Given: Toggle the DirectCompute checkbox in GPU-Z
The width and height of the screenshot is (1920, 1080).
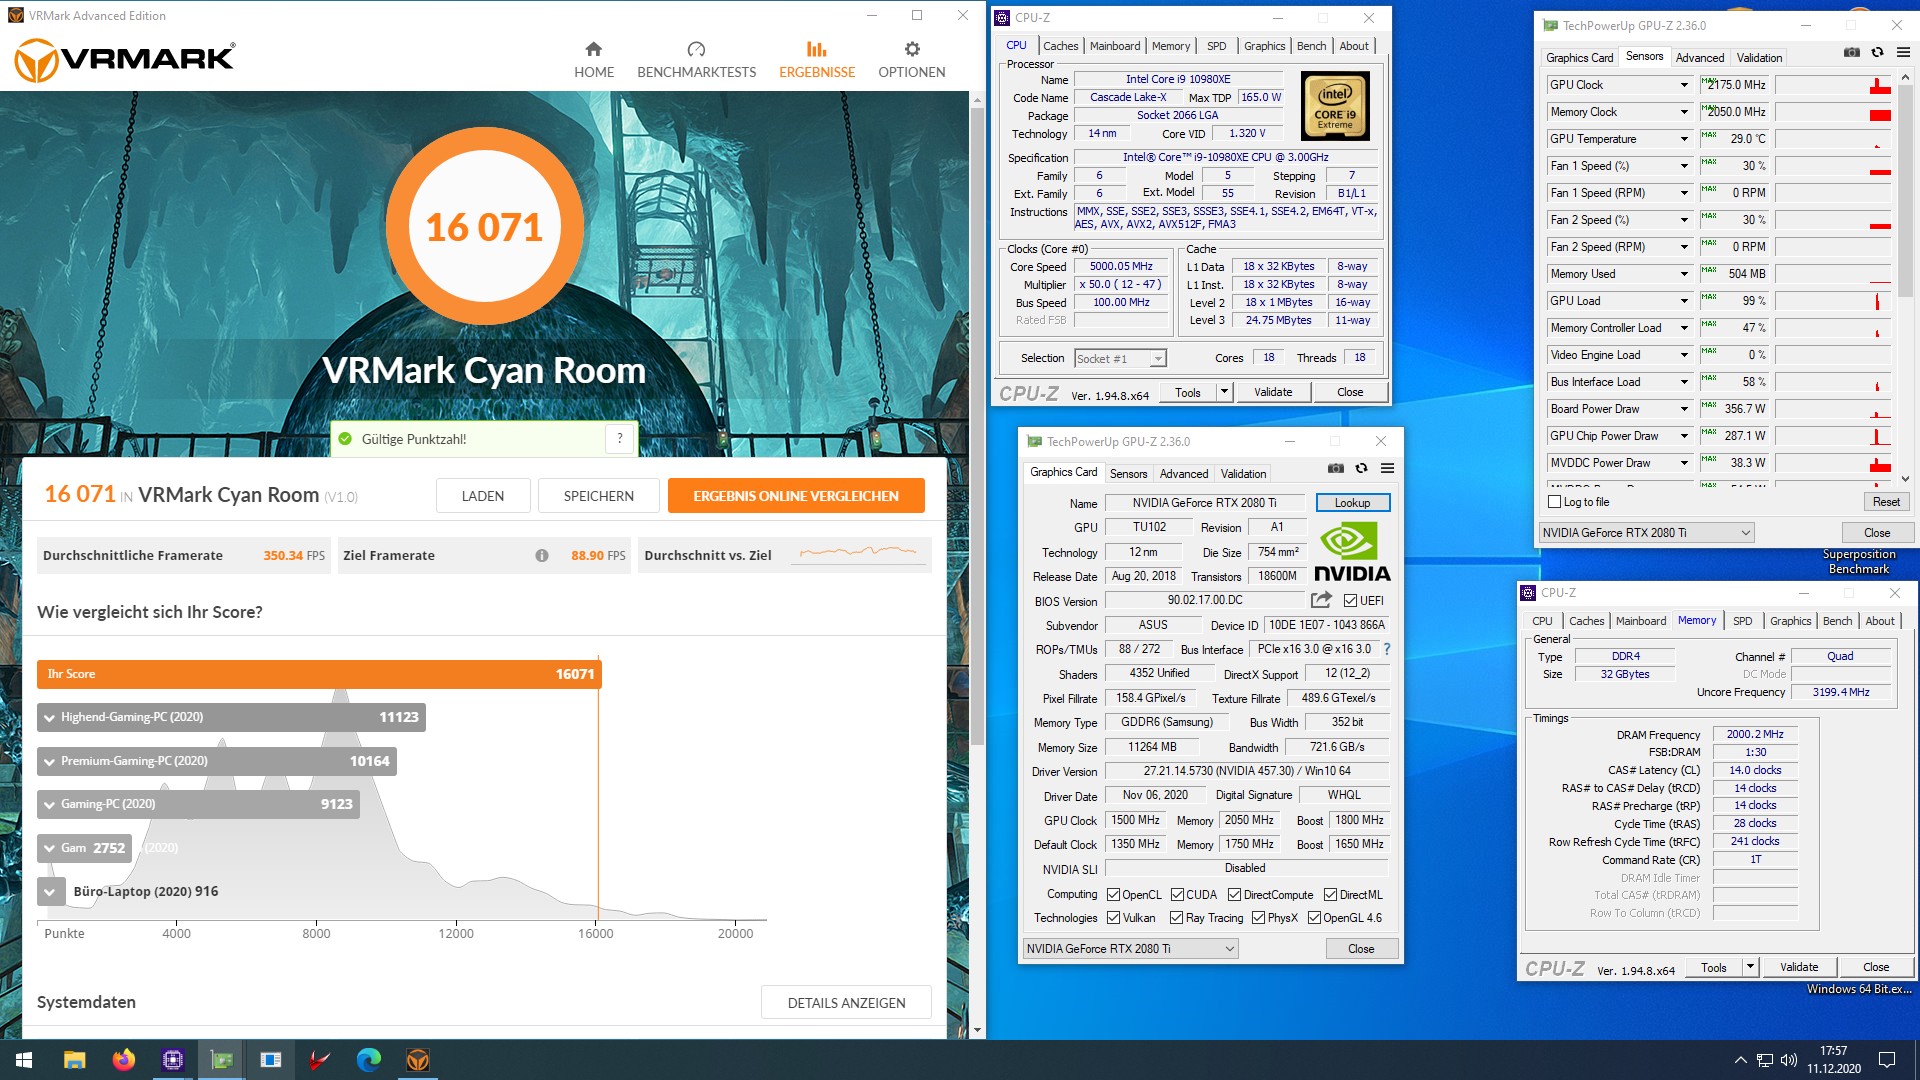Looking at the screenshot, I should 1234,895.
